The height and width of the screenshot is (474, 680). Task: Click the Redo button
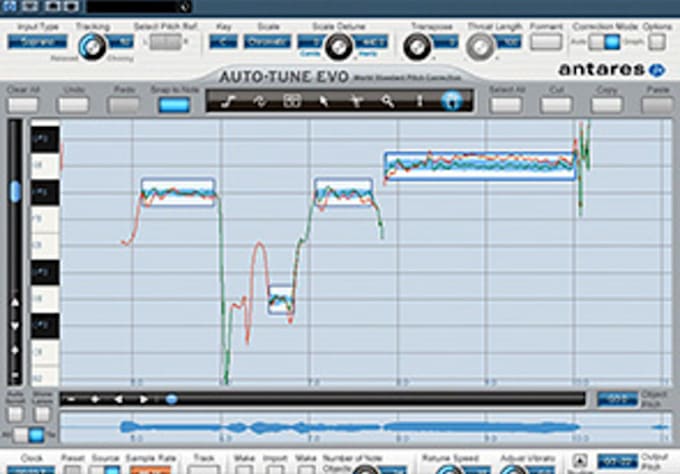click(124, 105)
